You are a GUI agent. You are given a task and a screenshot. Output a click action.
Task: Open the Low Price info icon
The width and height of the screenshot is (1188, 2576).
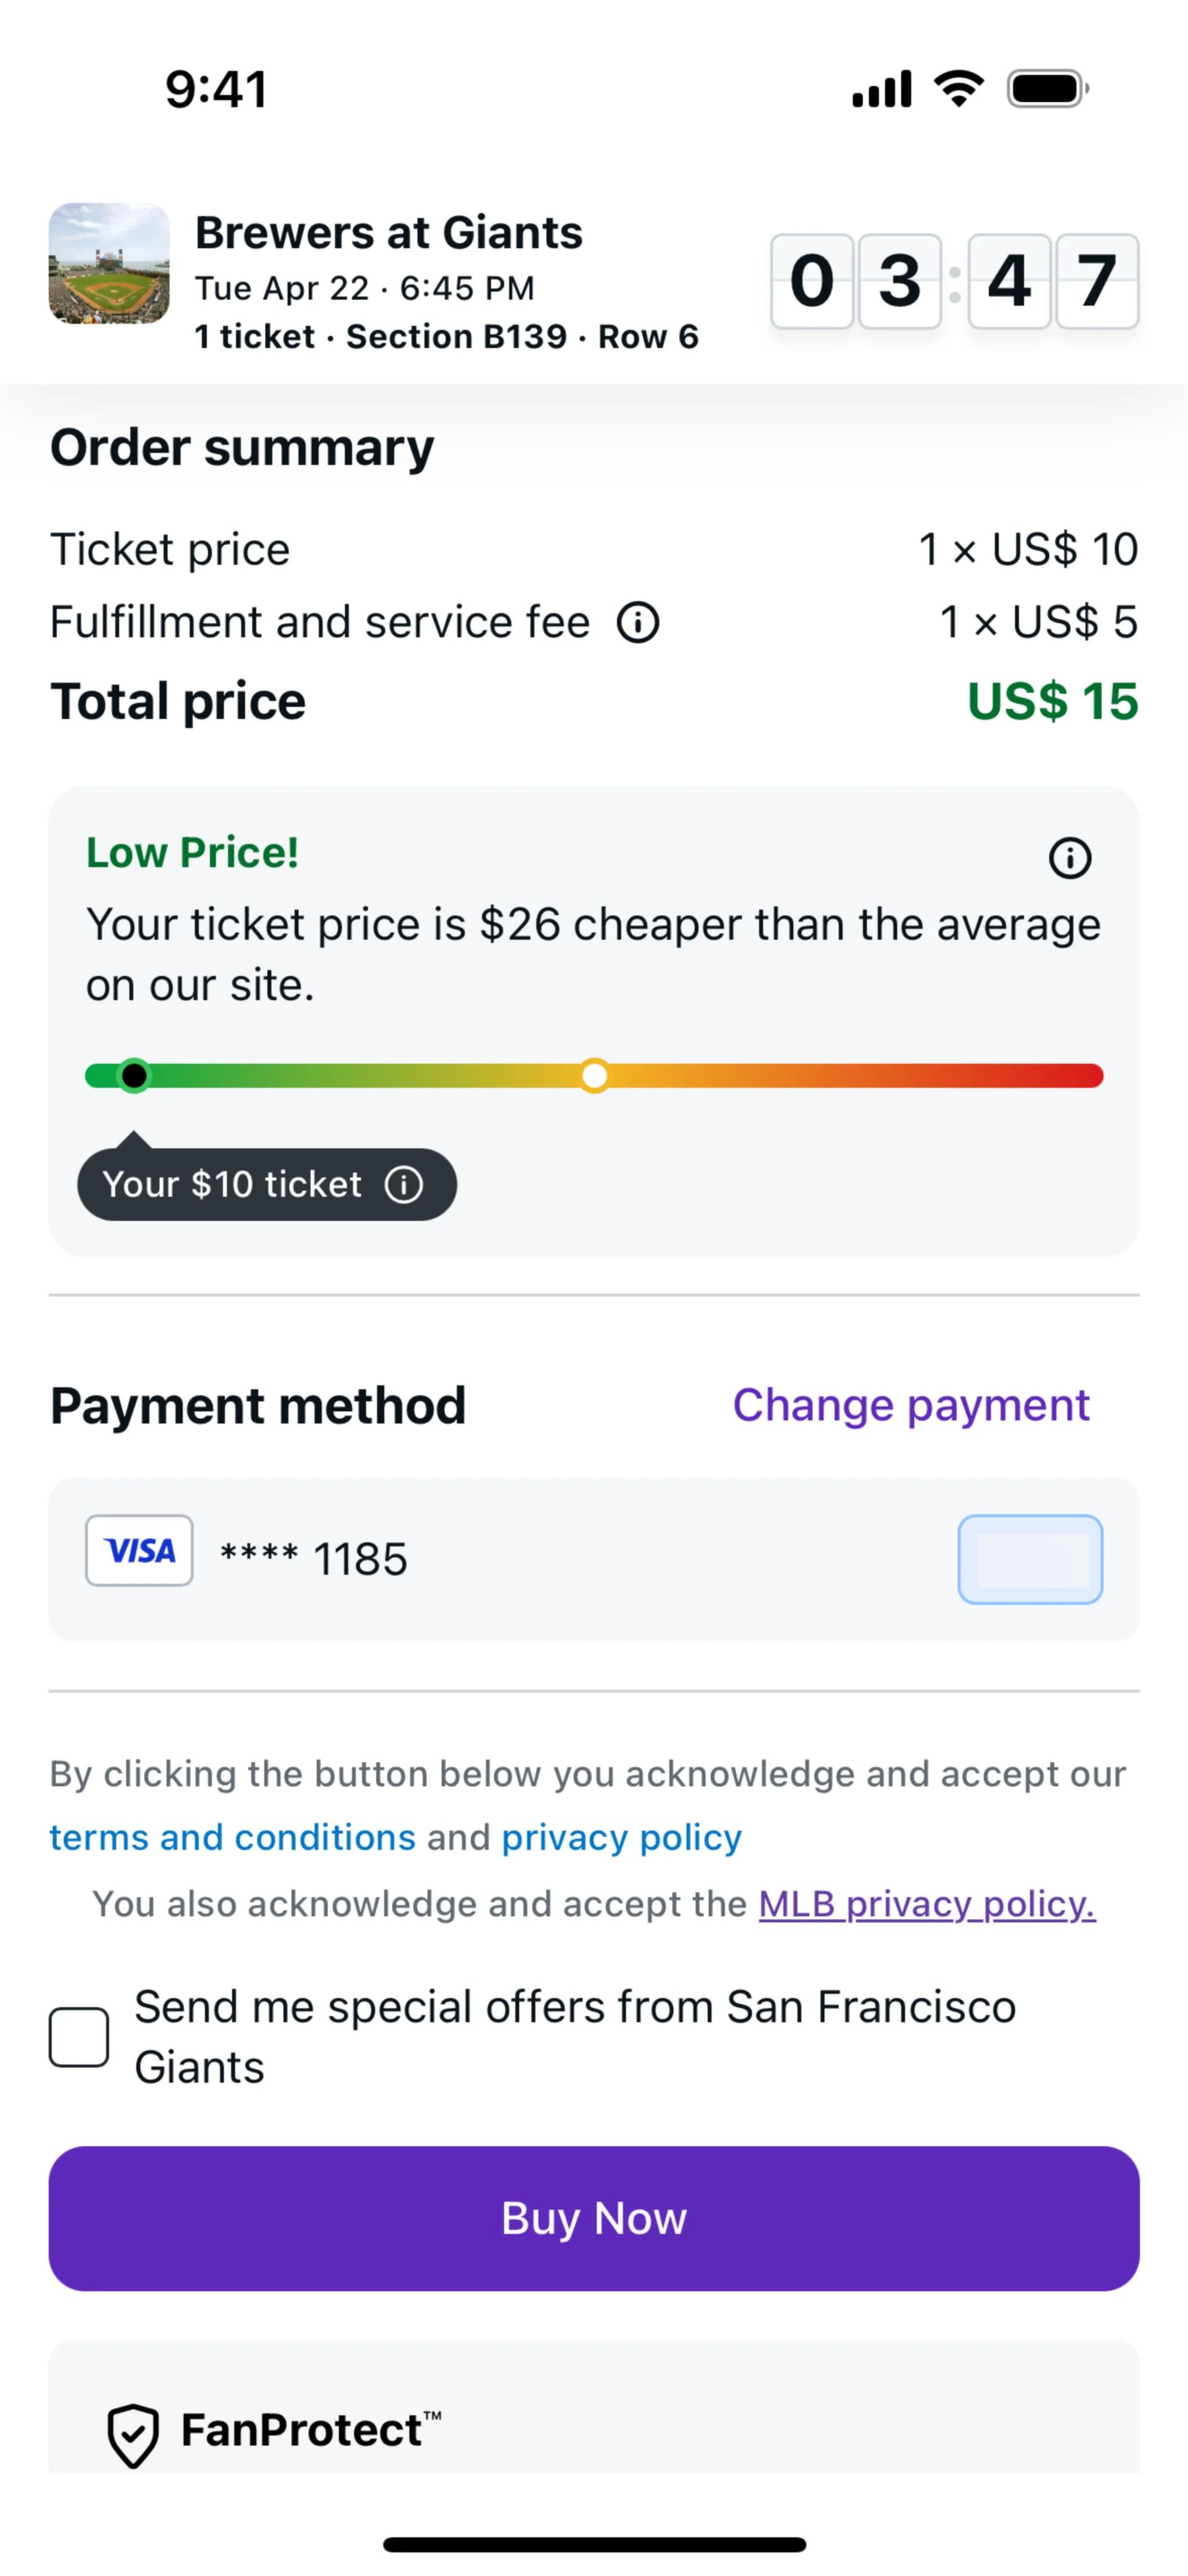pyautogui.click(x=1070, y=858)
